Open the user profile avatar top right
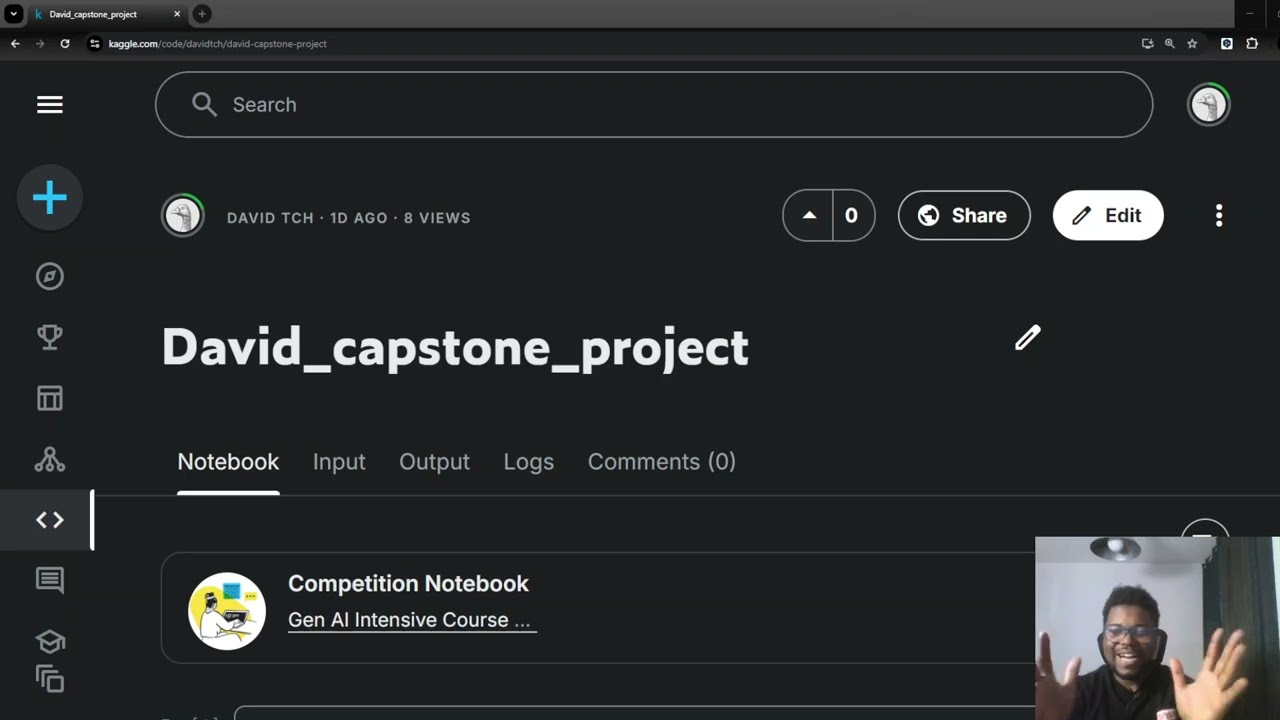 1208,104
